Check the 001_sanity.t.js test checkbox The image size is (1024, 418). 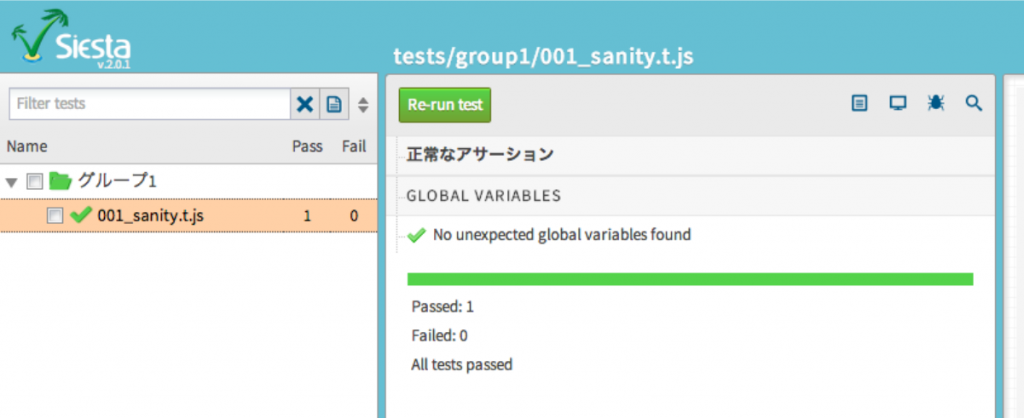[55, 216]
